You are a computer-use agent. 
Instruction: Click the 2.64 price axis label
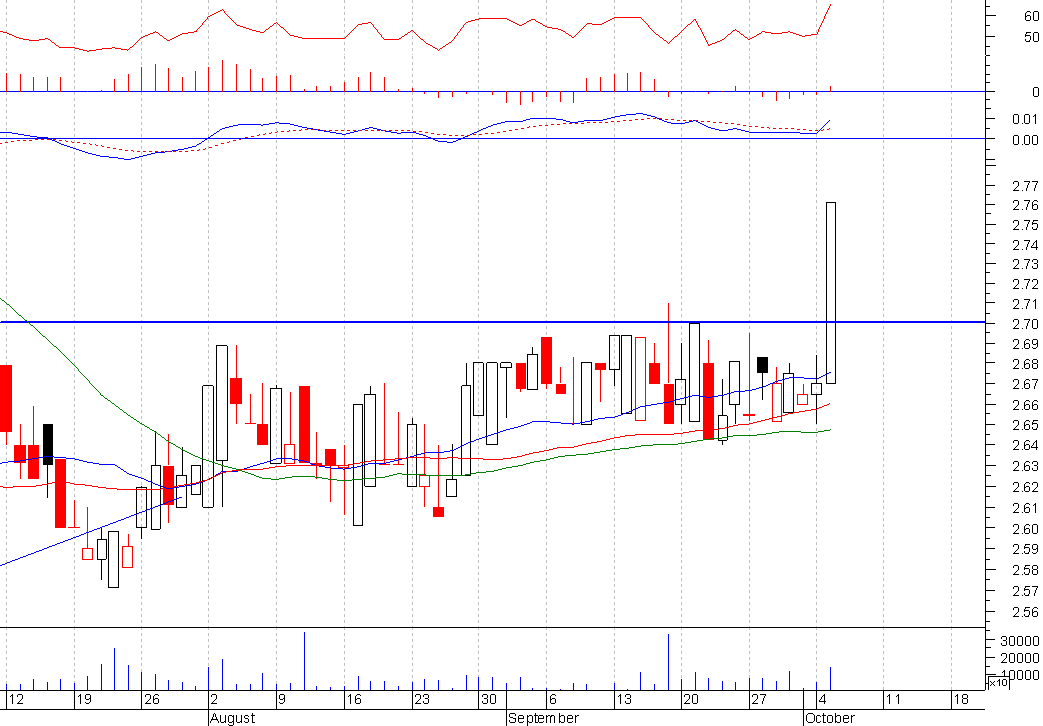click(1025, 445)
